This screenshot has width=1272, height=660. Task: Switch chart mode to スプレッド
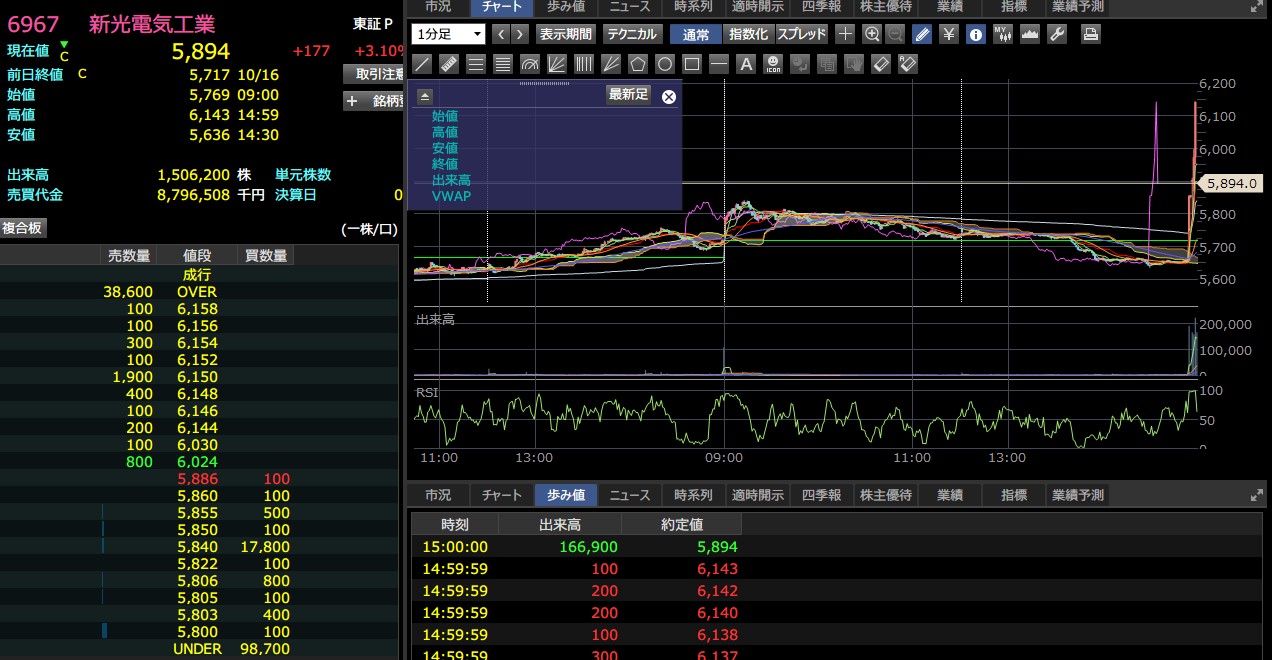click(802, 34)
